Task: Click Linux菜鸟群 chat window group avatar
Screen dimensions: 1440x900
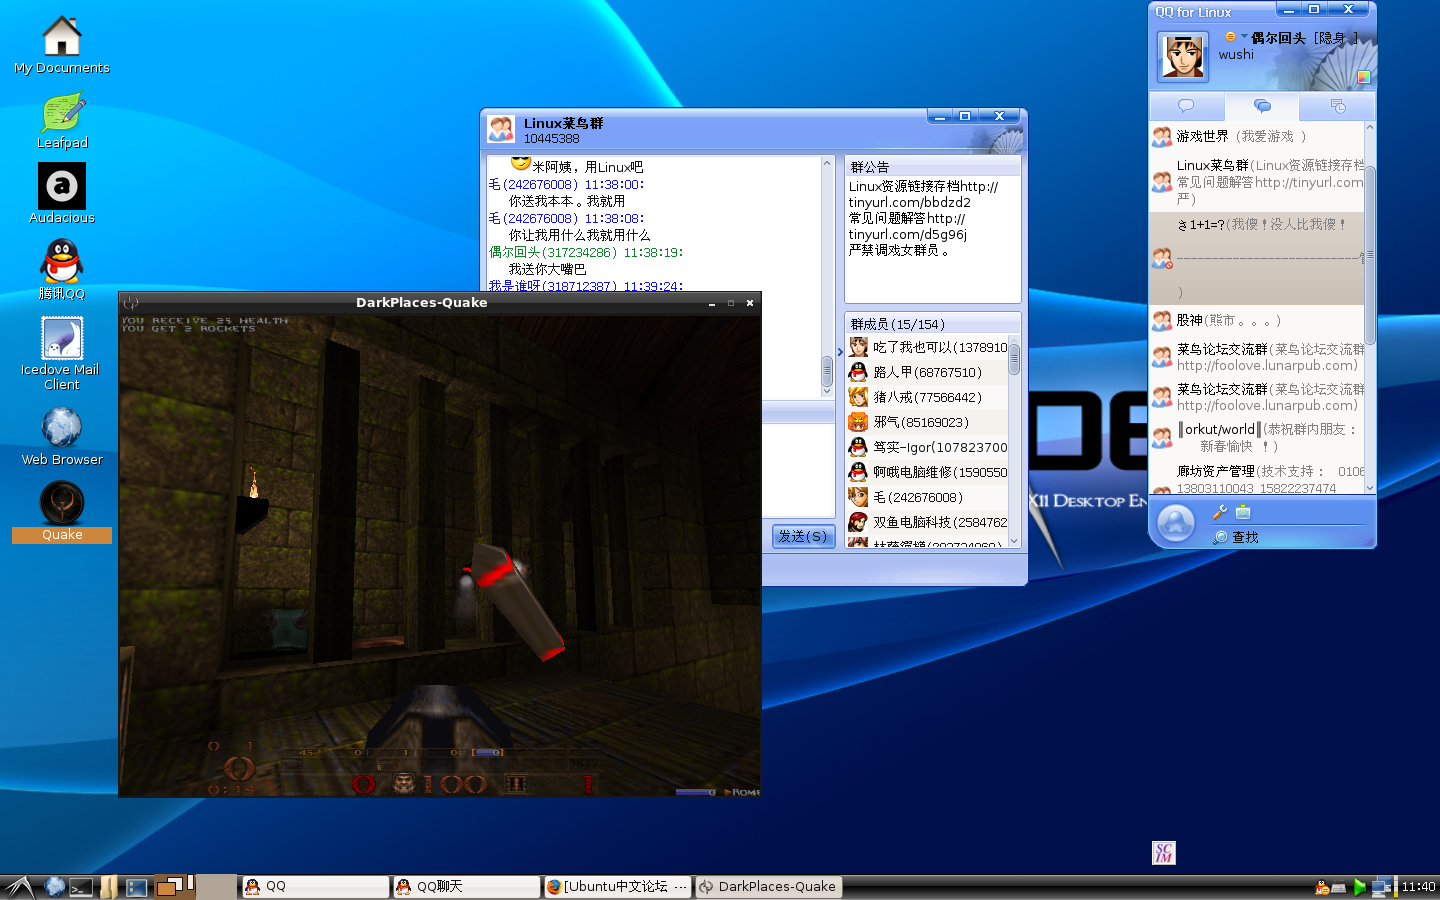Action: [x=501, y=129]
